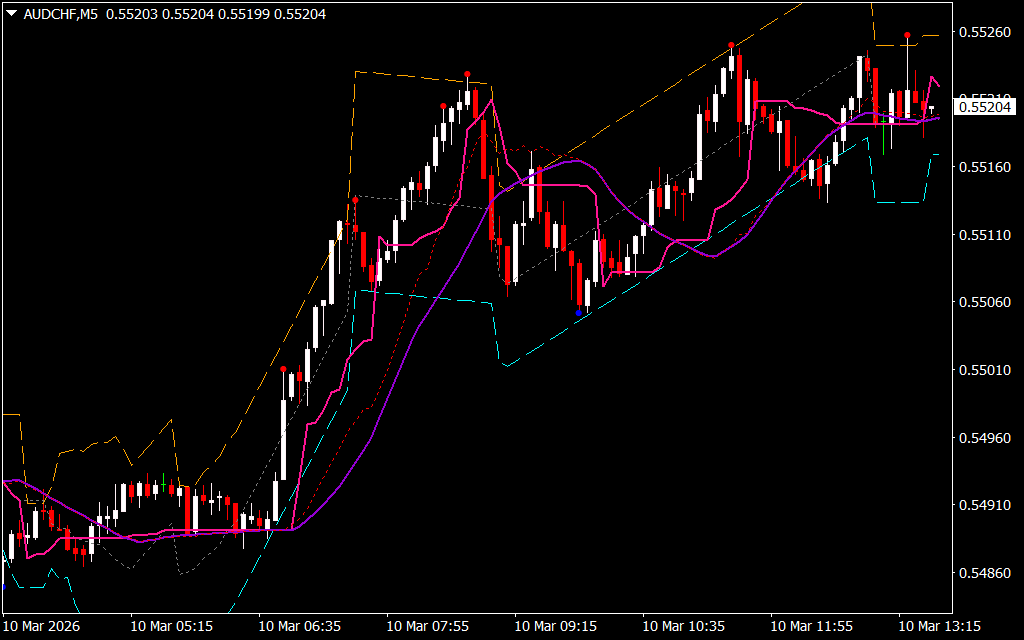1024x640 pixels.
Task: Click the blue dot swing-low marker
Action: pyautogui.click(x=578, y=313)
